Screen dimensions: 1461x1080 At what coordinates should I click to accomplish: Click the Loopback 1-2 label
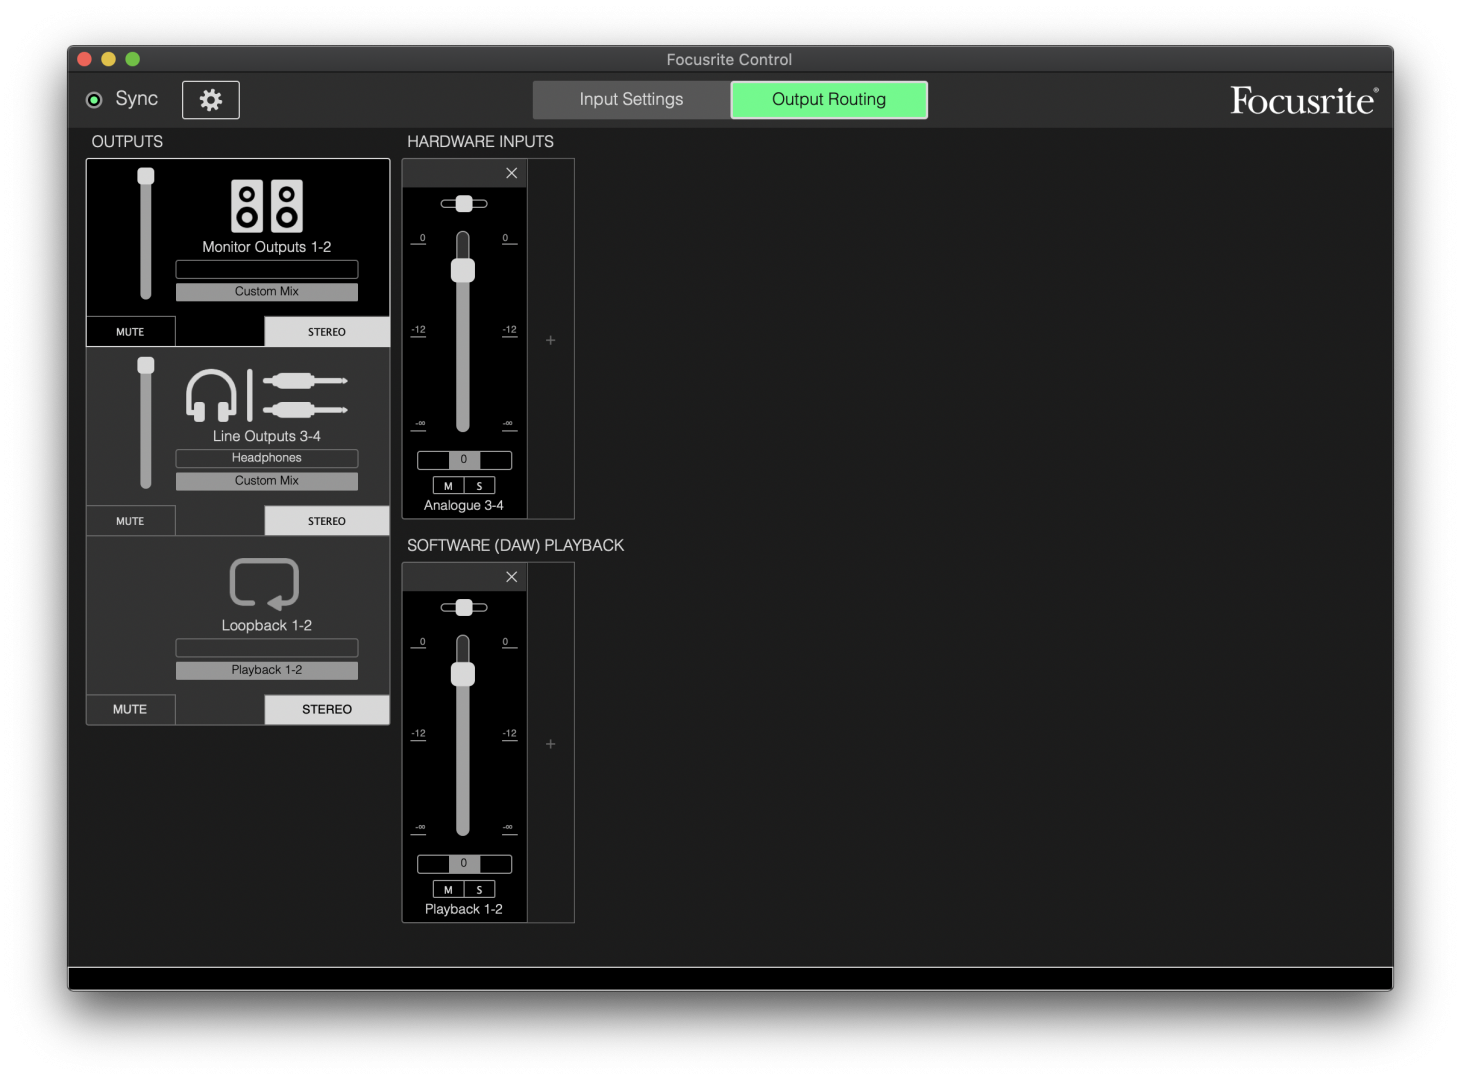[x=267, y=625]
